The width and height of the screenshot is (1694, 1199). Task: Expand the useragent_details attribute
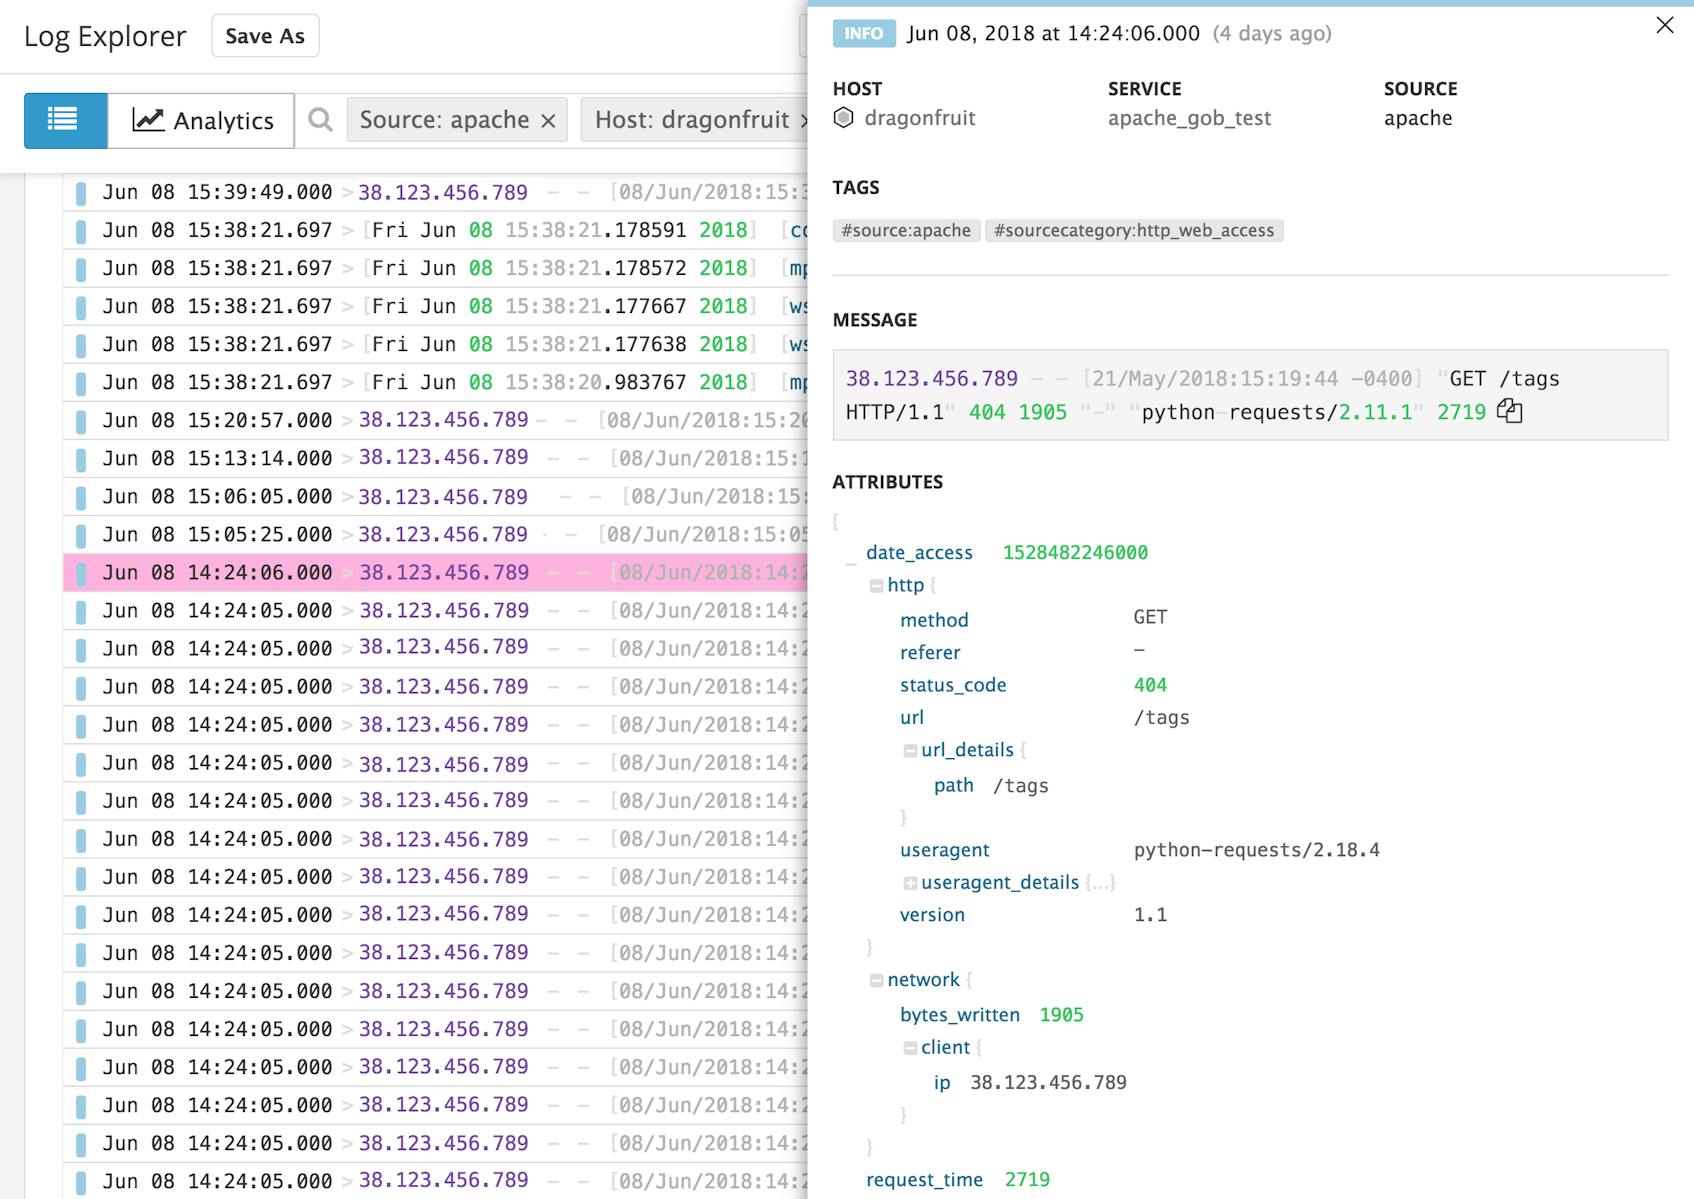tap(911, 882)
